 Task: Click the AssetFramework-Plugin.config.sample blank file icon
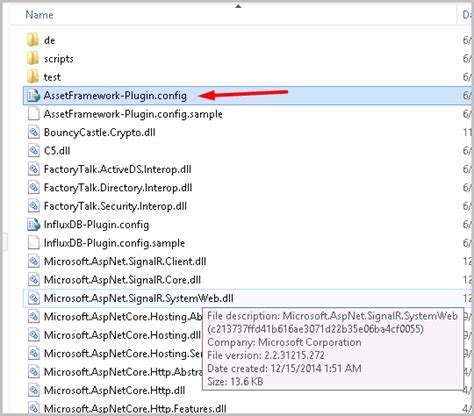[33, 114]
